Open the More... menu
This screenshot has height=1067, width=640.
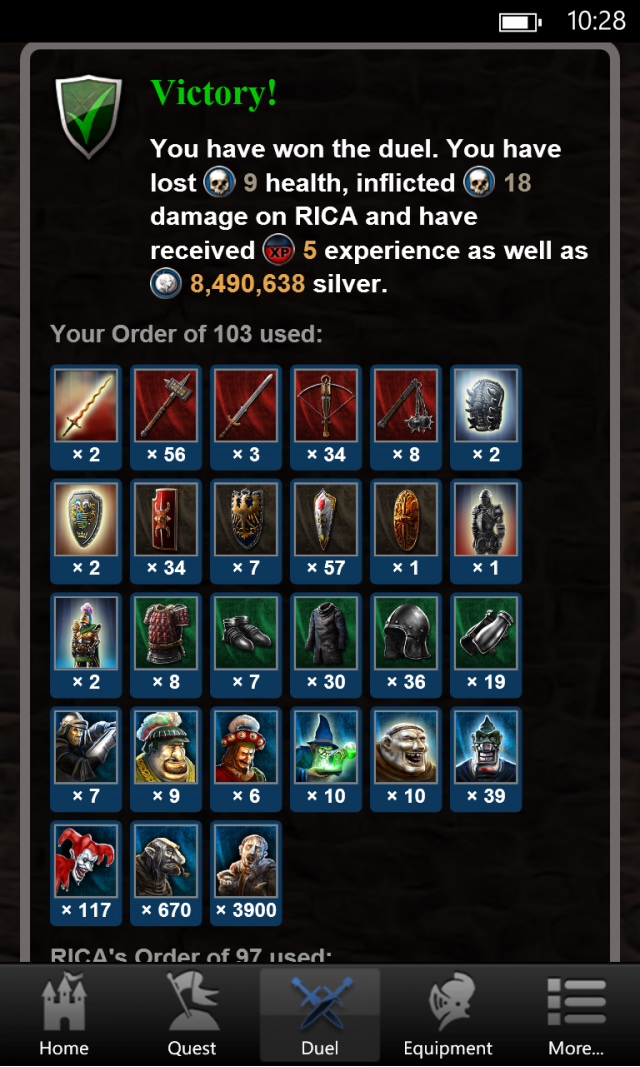[576, 1014]
